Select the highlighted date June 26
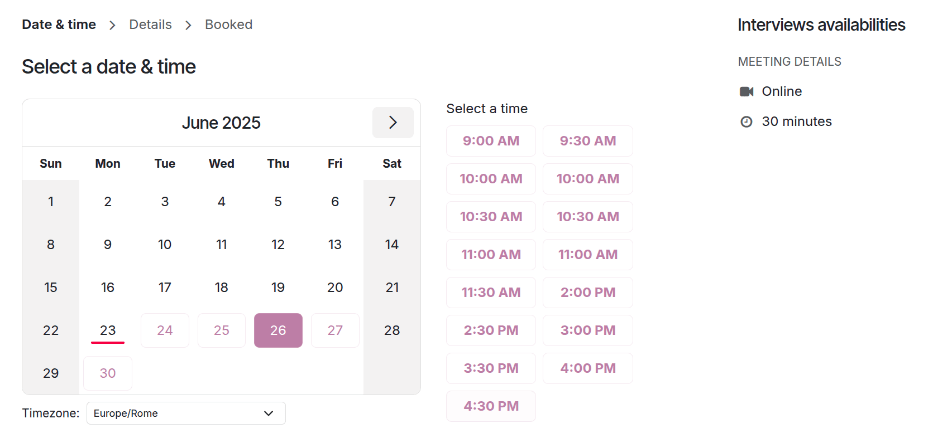Image resolution: width=933 pixels, height=443 pixels. tap(278, 330)
